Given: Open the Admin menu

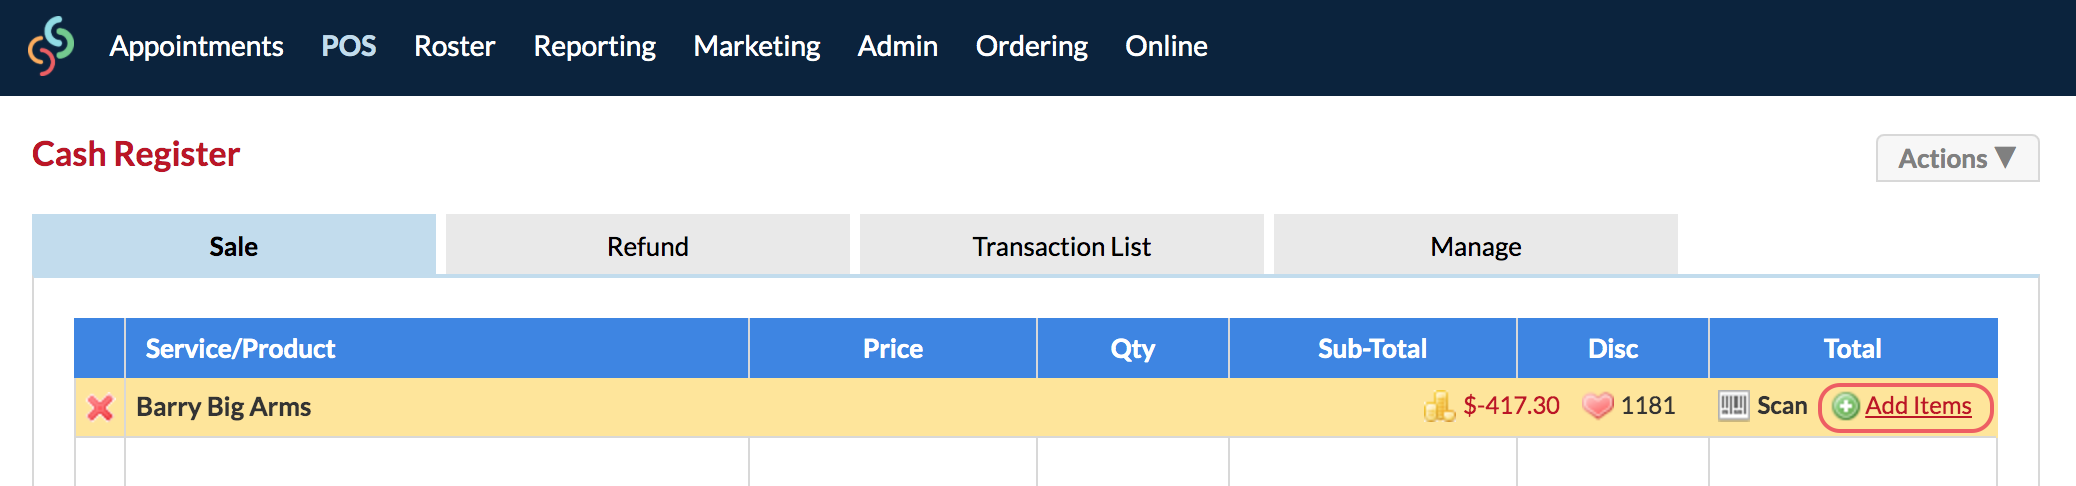Looking at the screenshot, I should (x=898, y=46).
